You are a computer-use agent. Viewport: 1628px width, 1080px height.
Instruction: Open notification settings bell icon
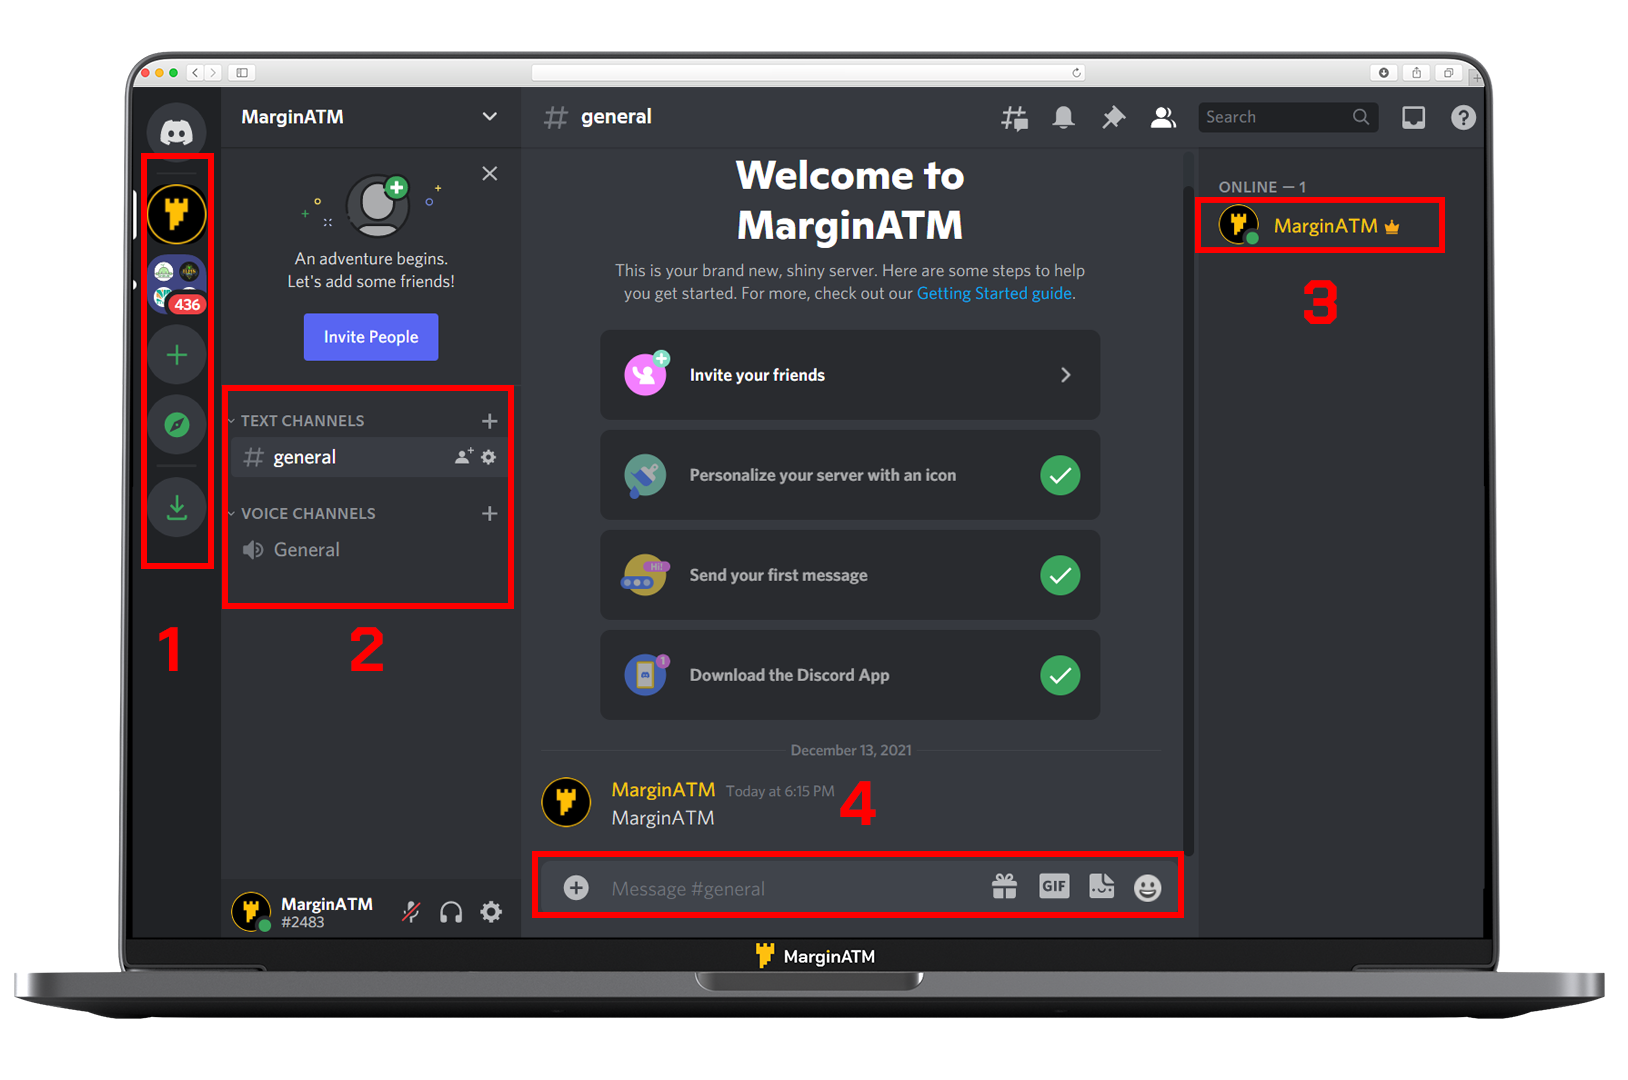(1063, 118)
